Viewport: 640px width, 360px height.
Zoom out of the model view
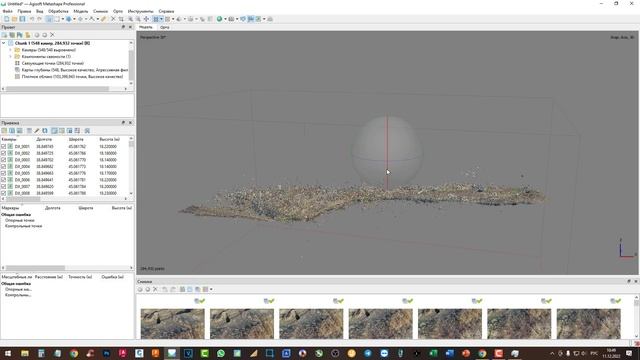click(138, 19)
